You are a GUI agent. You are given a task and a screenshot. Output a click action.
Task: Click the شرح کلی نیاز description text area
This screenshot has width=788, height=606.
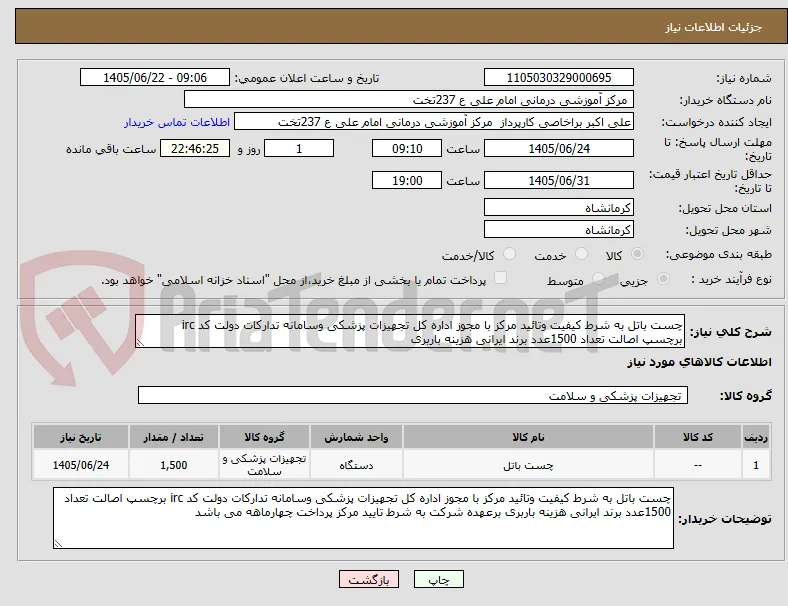point(410,332)
